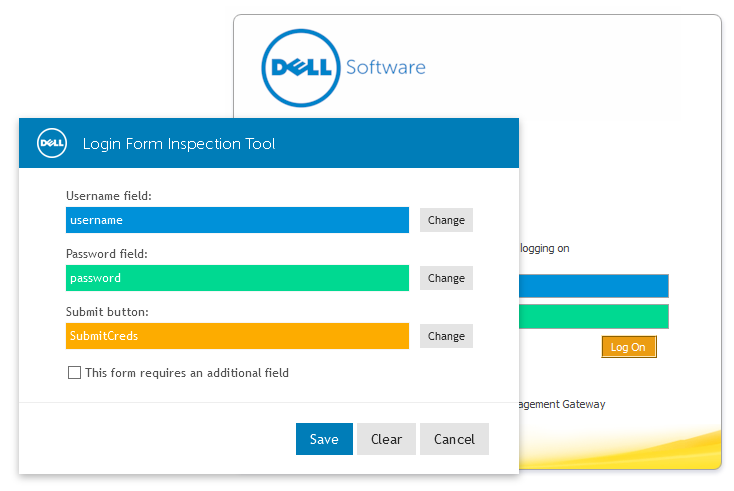Click the 'Username field:' label

109,196
